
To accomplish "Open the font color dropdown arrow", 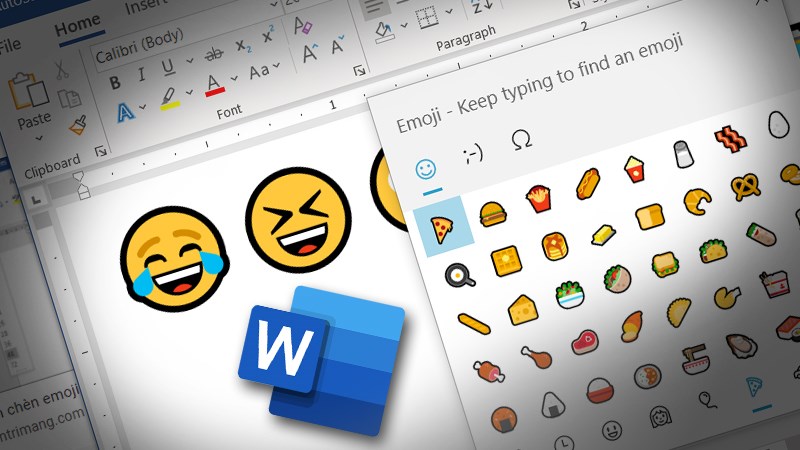I will [x=234, y=79].
